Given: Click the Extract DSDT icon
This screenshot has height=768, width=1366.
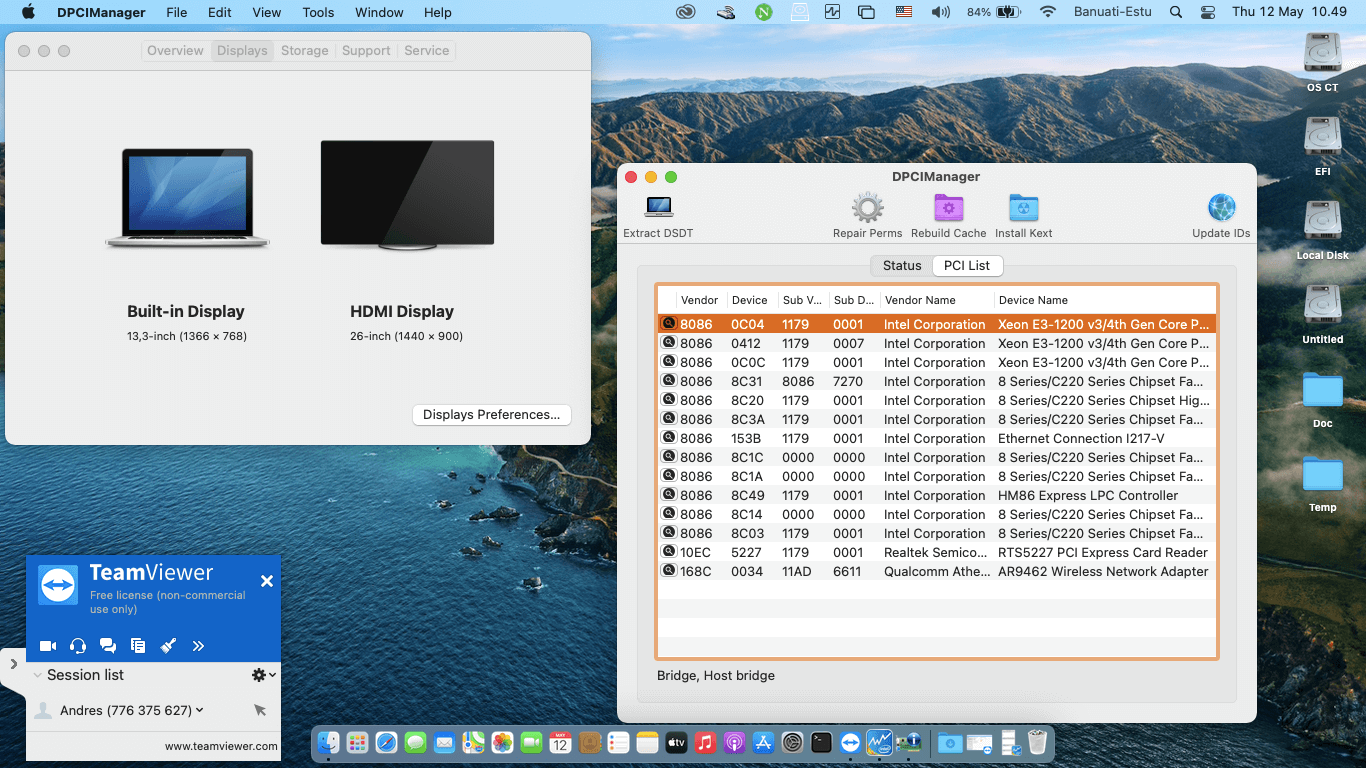Looking at the screenshot, I should coord(657,207).
